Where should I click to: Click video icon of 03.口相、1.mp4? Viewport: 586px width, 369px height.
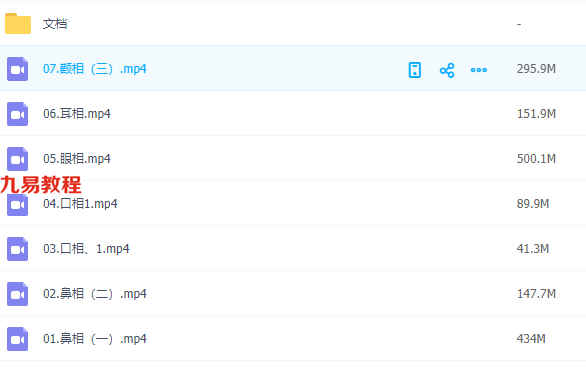point(18,249)
